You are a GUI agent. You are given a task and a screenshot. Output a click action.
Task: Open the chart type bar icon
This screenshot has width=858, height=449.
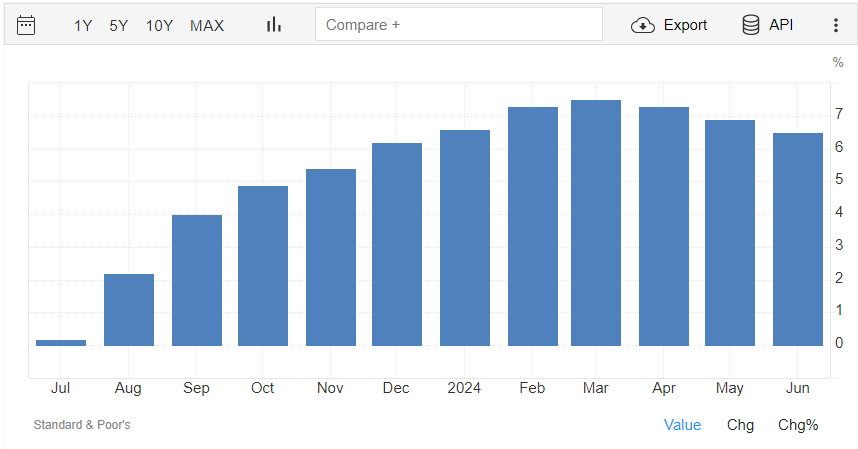274,25
